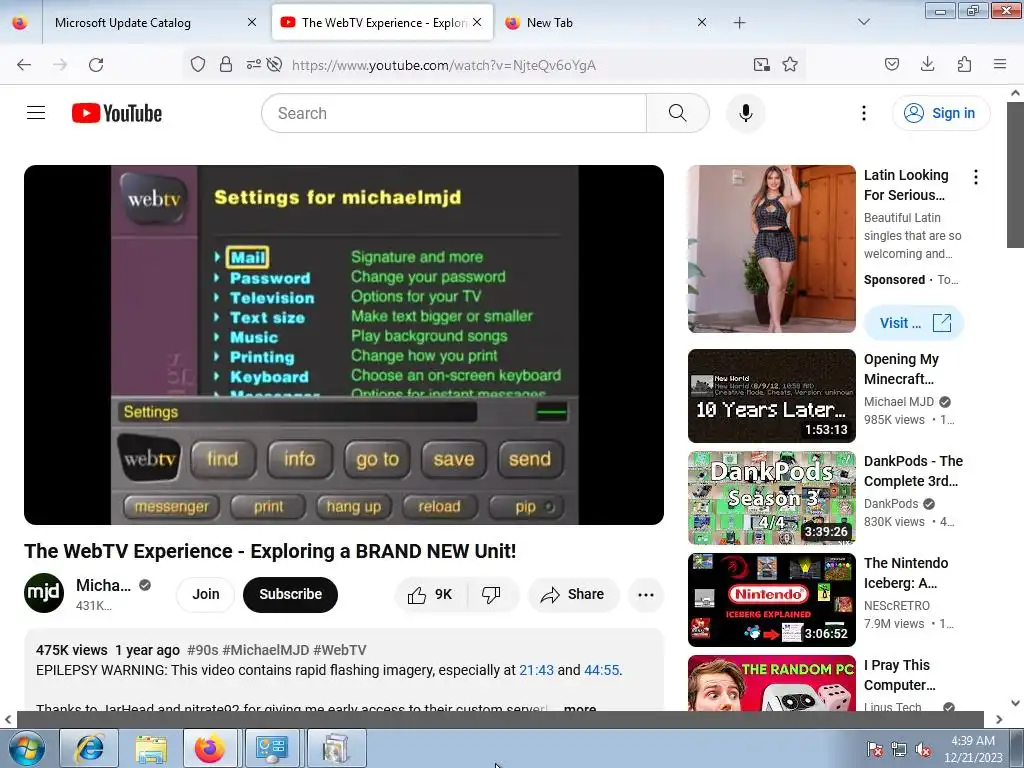Sign in to YouTube
The height and width of the screenshot is (768, 1024).
941,113
